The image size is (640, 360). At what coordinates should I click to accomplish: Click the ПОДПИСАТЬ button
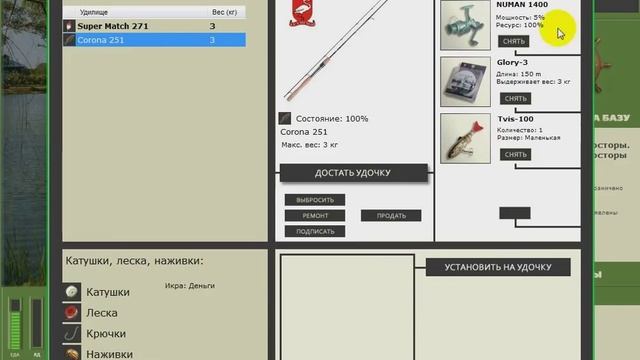(x=315, y=231)
